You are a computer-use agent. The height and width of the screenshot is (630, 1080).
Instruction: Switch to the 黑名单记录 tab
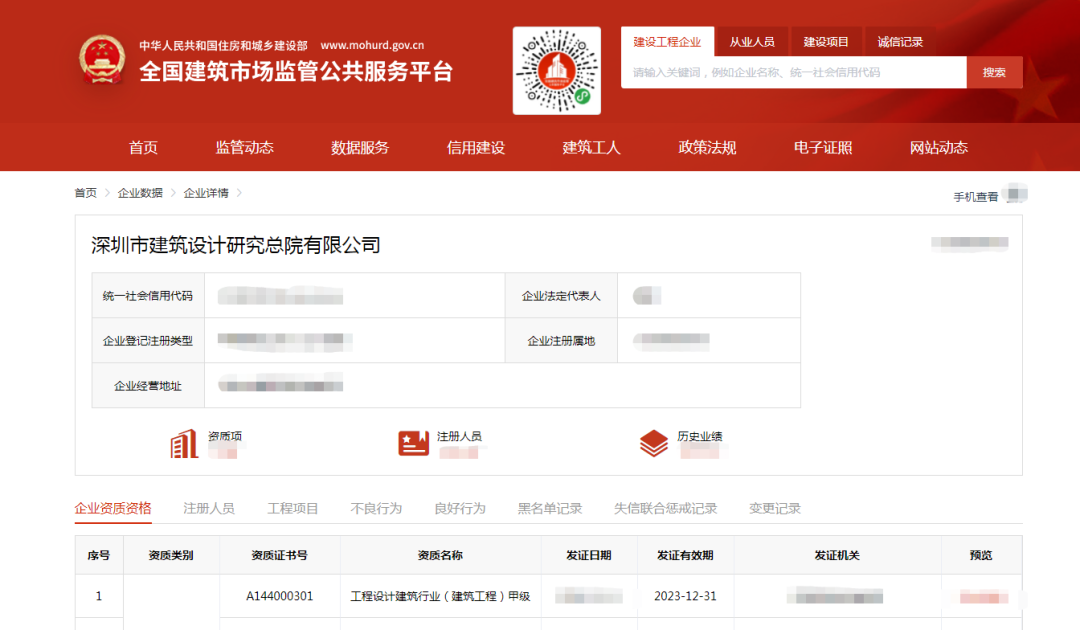550,508
